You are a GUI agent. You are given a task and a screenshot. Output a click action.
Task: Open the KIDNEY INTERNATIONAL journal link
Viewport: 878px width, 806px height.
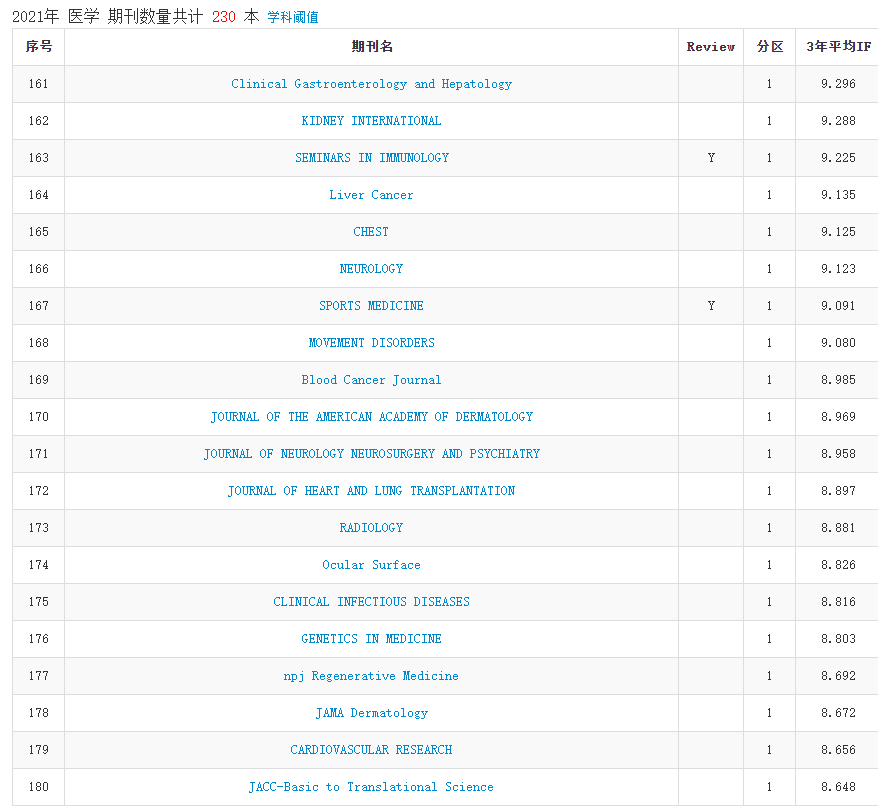coord(371,121)
